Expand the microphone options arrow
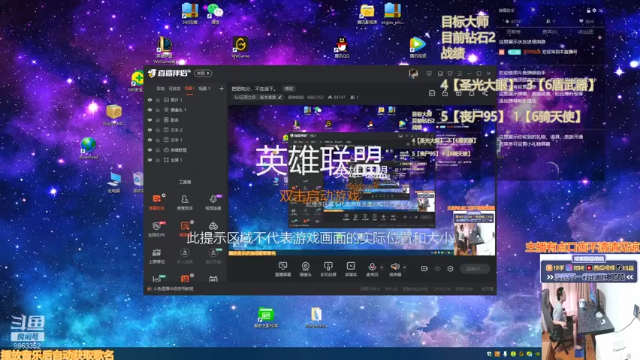 pos(382,268)
